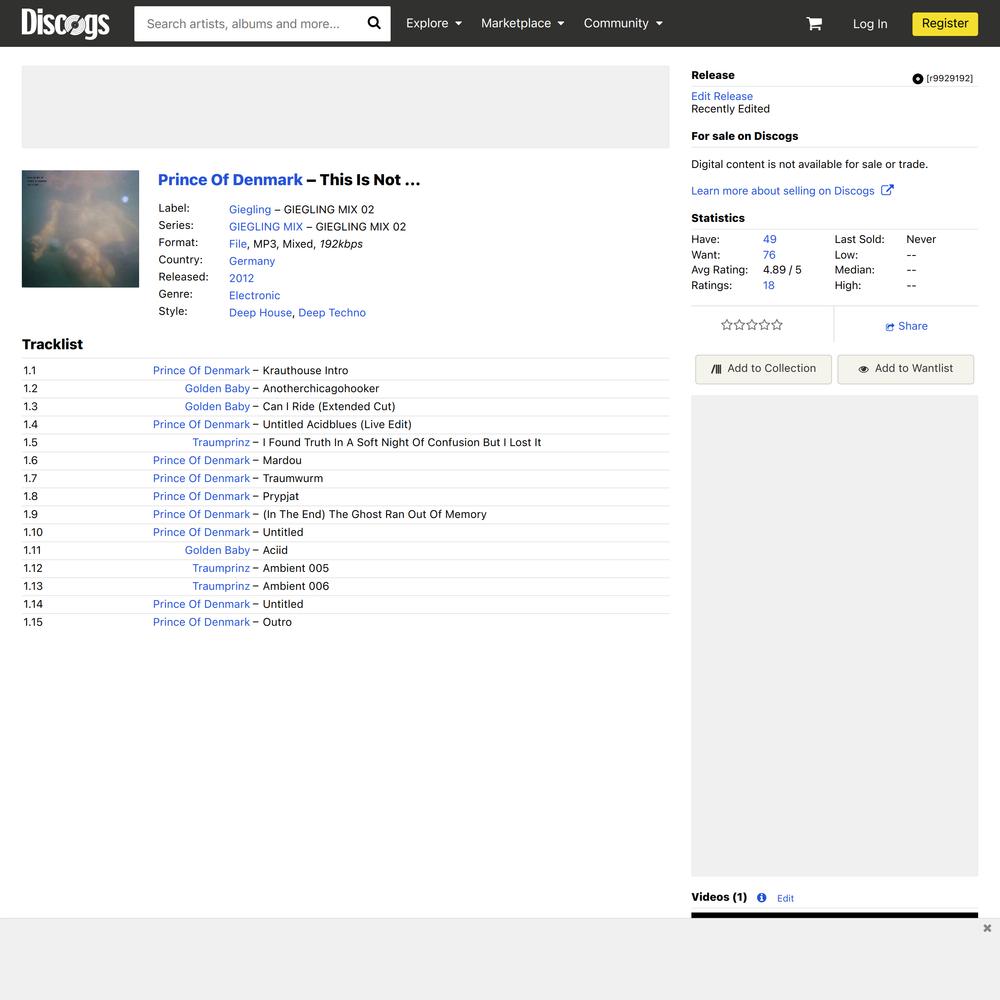Open the Deep House style link
The image size is (1000, 1000).
260,312
